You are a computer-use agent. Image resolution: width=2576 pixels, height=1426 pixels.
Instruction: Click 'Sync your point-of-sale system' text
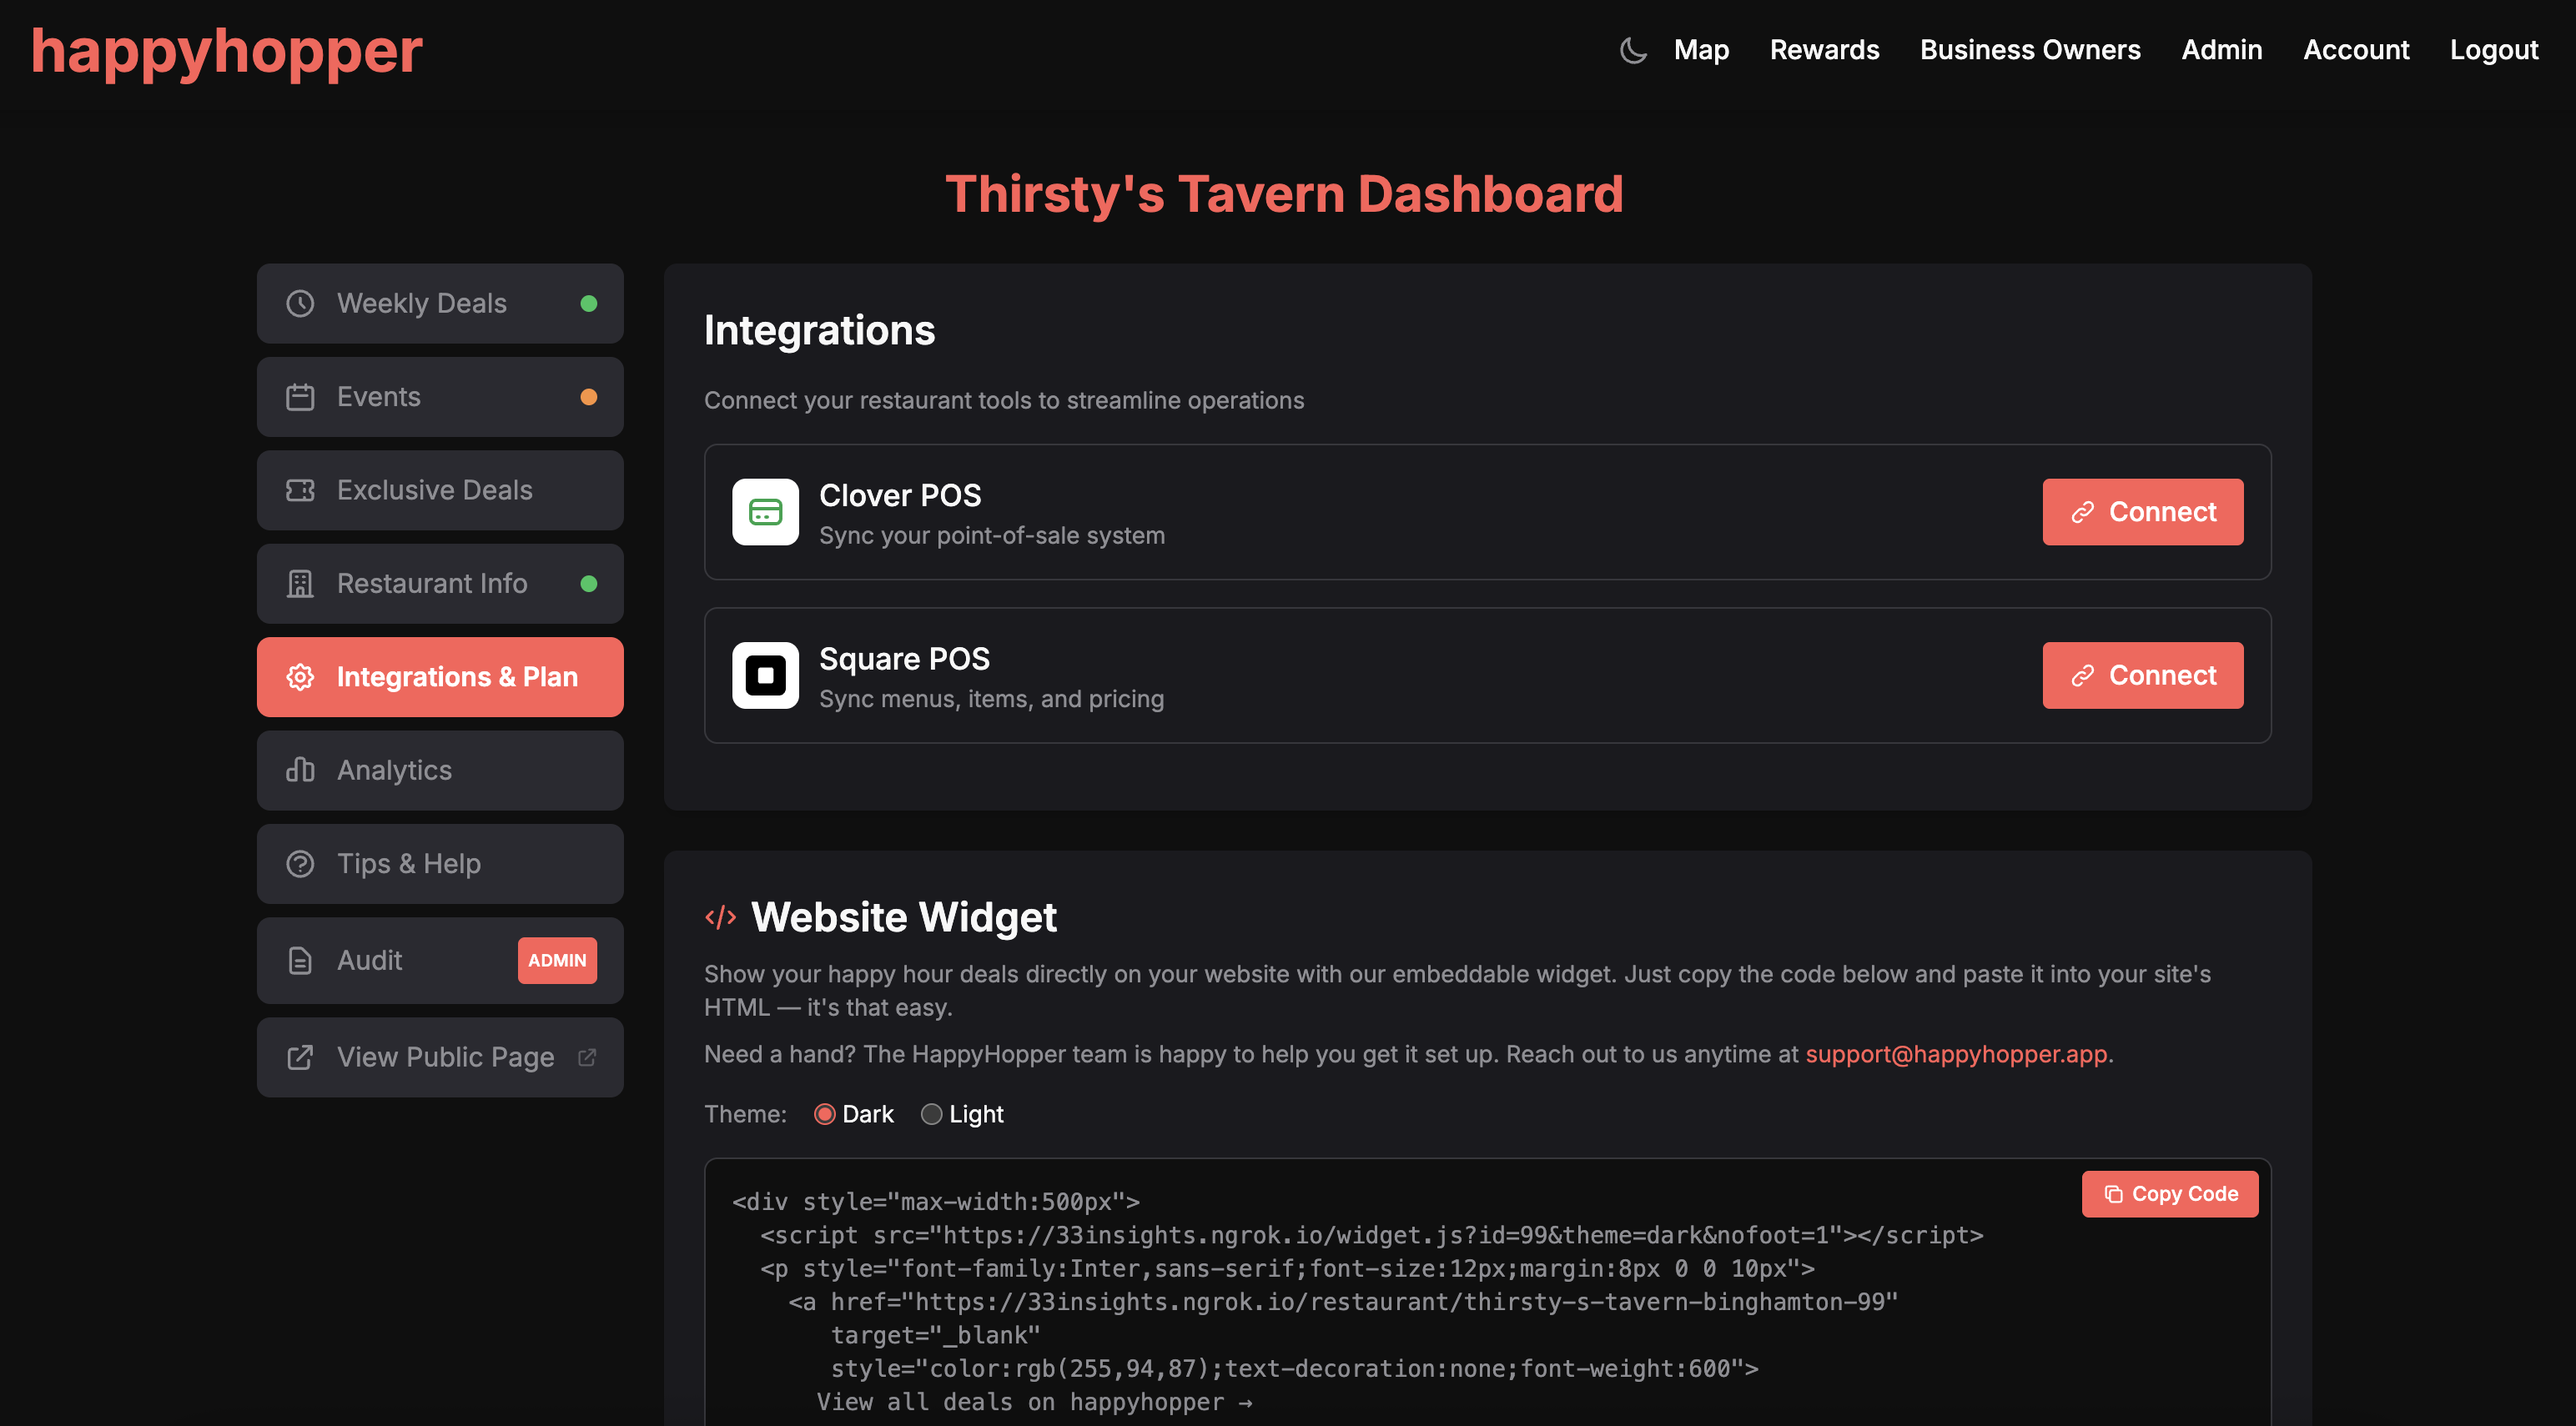tap(991, 536)
